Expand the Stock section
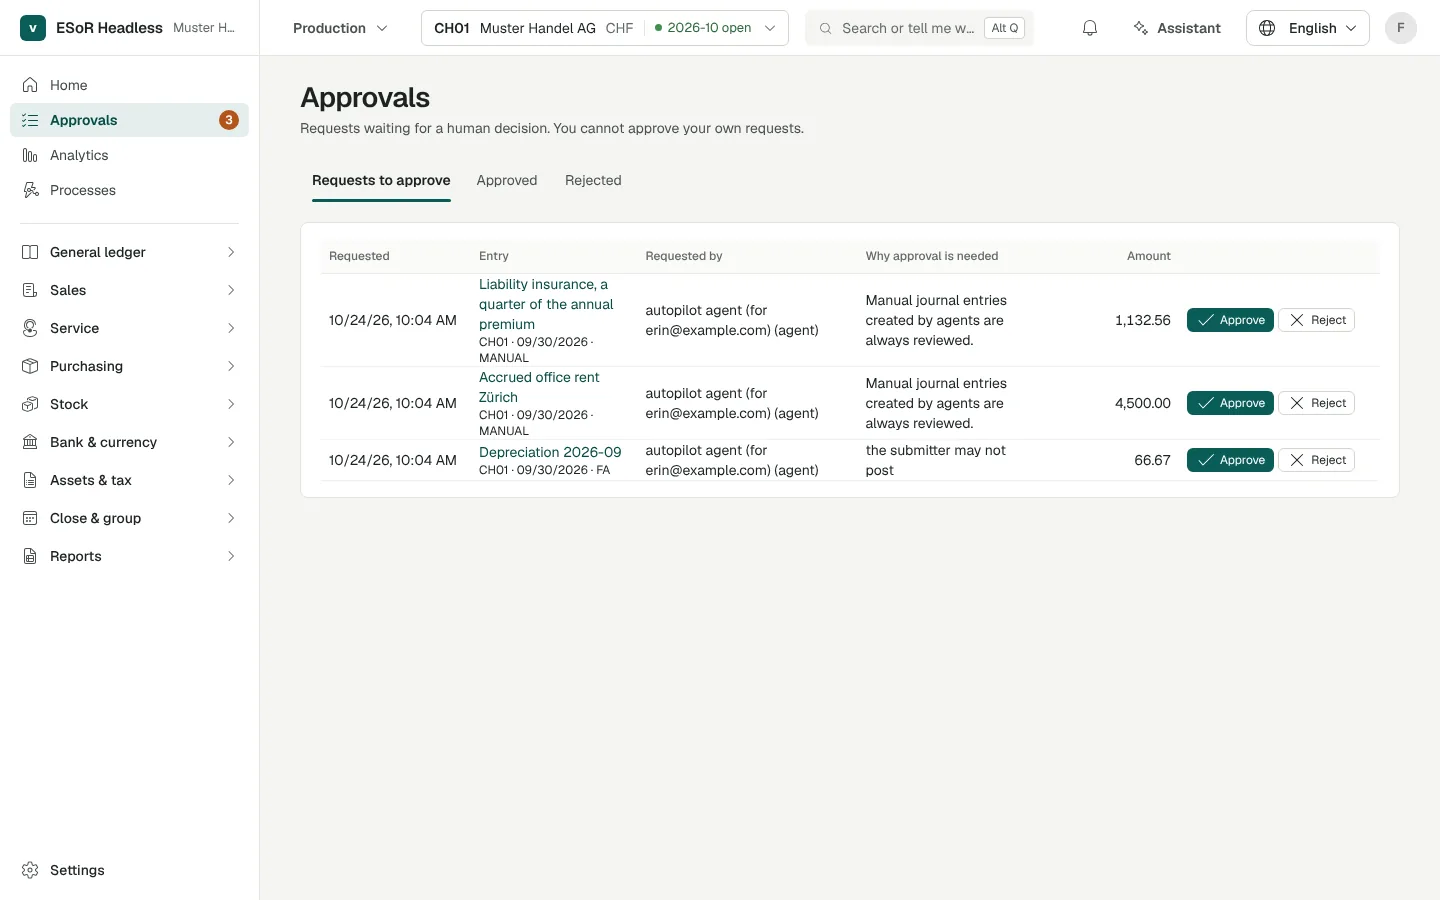The width and height of the screenshot is (1440, 900). point(129,404)
